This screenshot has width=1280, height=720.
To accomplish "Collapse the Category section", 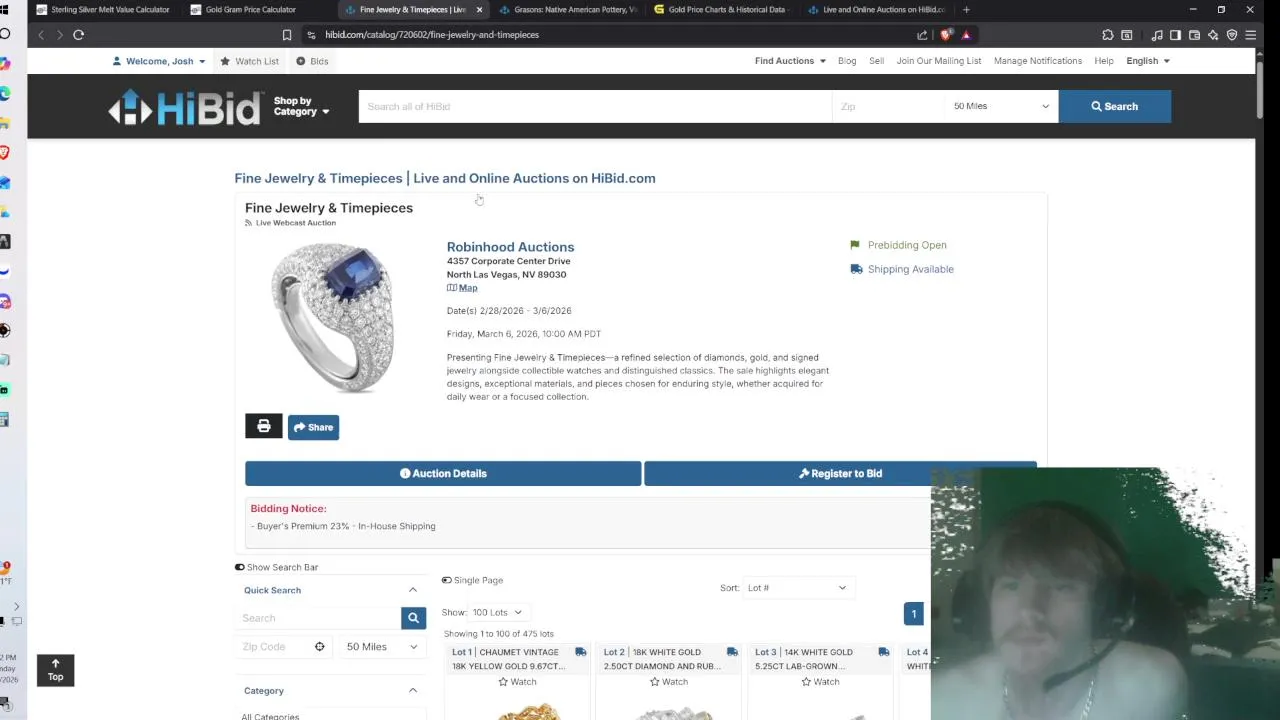I will click(x=412, y=691).
